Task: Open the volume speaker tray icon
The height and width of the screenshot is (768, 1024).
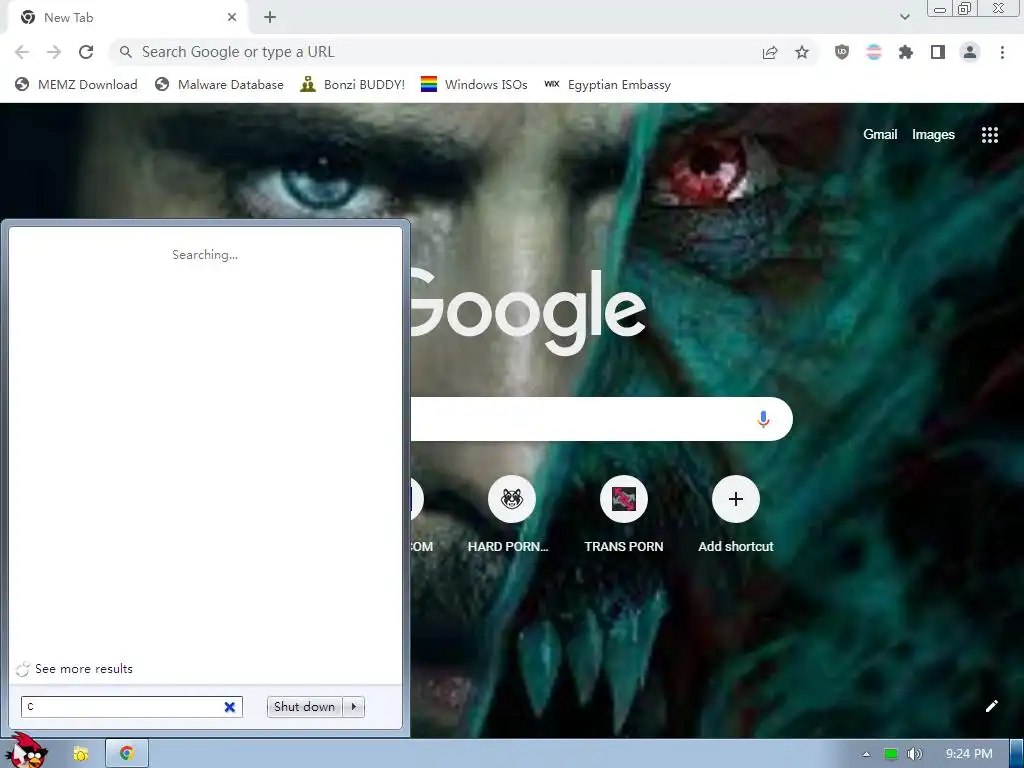Action: (x=914, y=754)
